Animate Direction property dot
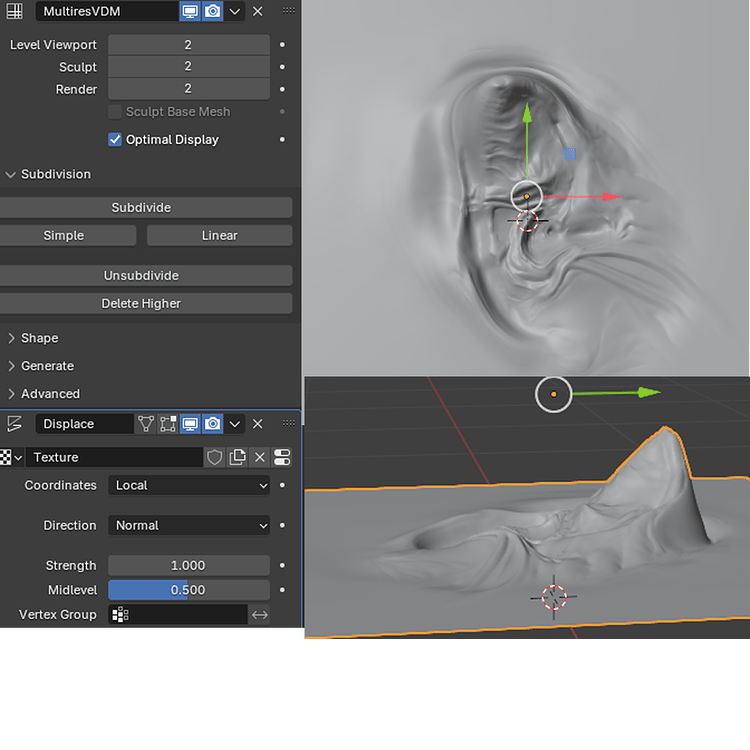This screenshot has width=750, height=750. [x=282, y=525]
